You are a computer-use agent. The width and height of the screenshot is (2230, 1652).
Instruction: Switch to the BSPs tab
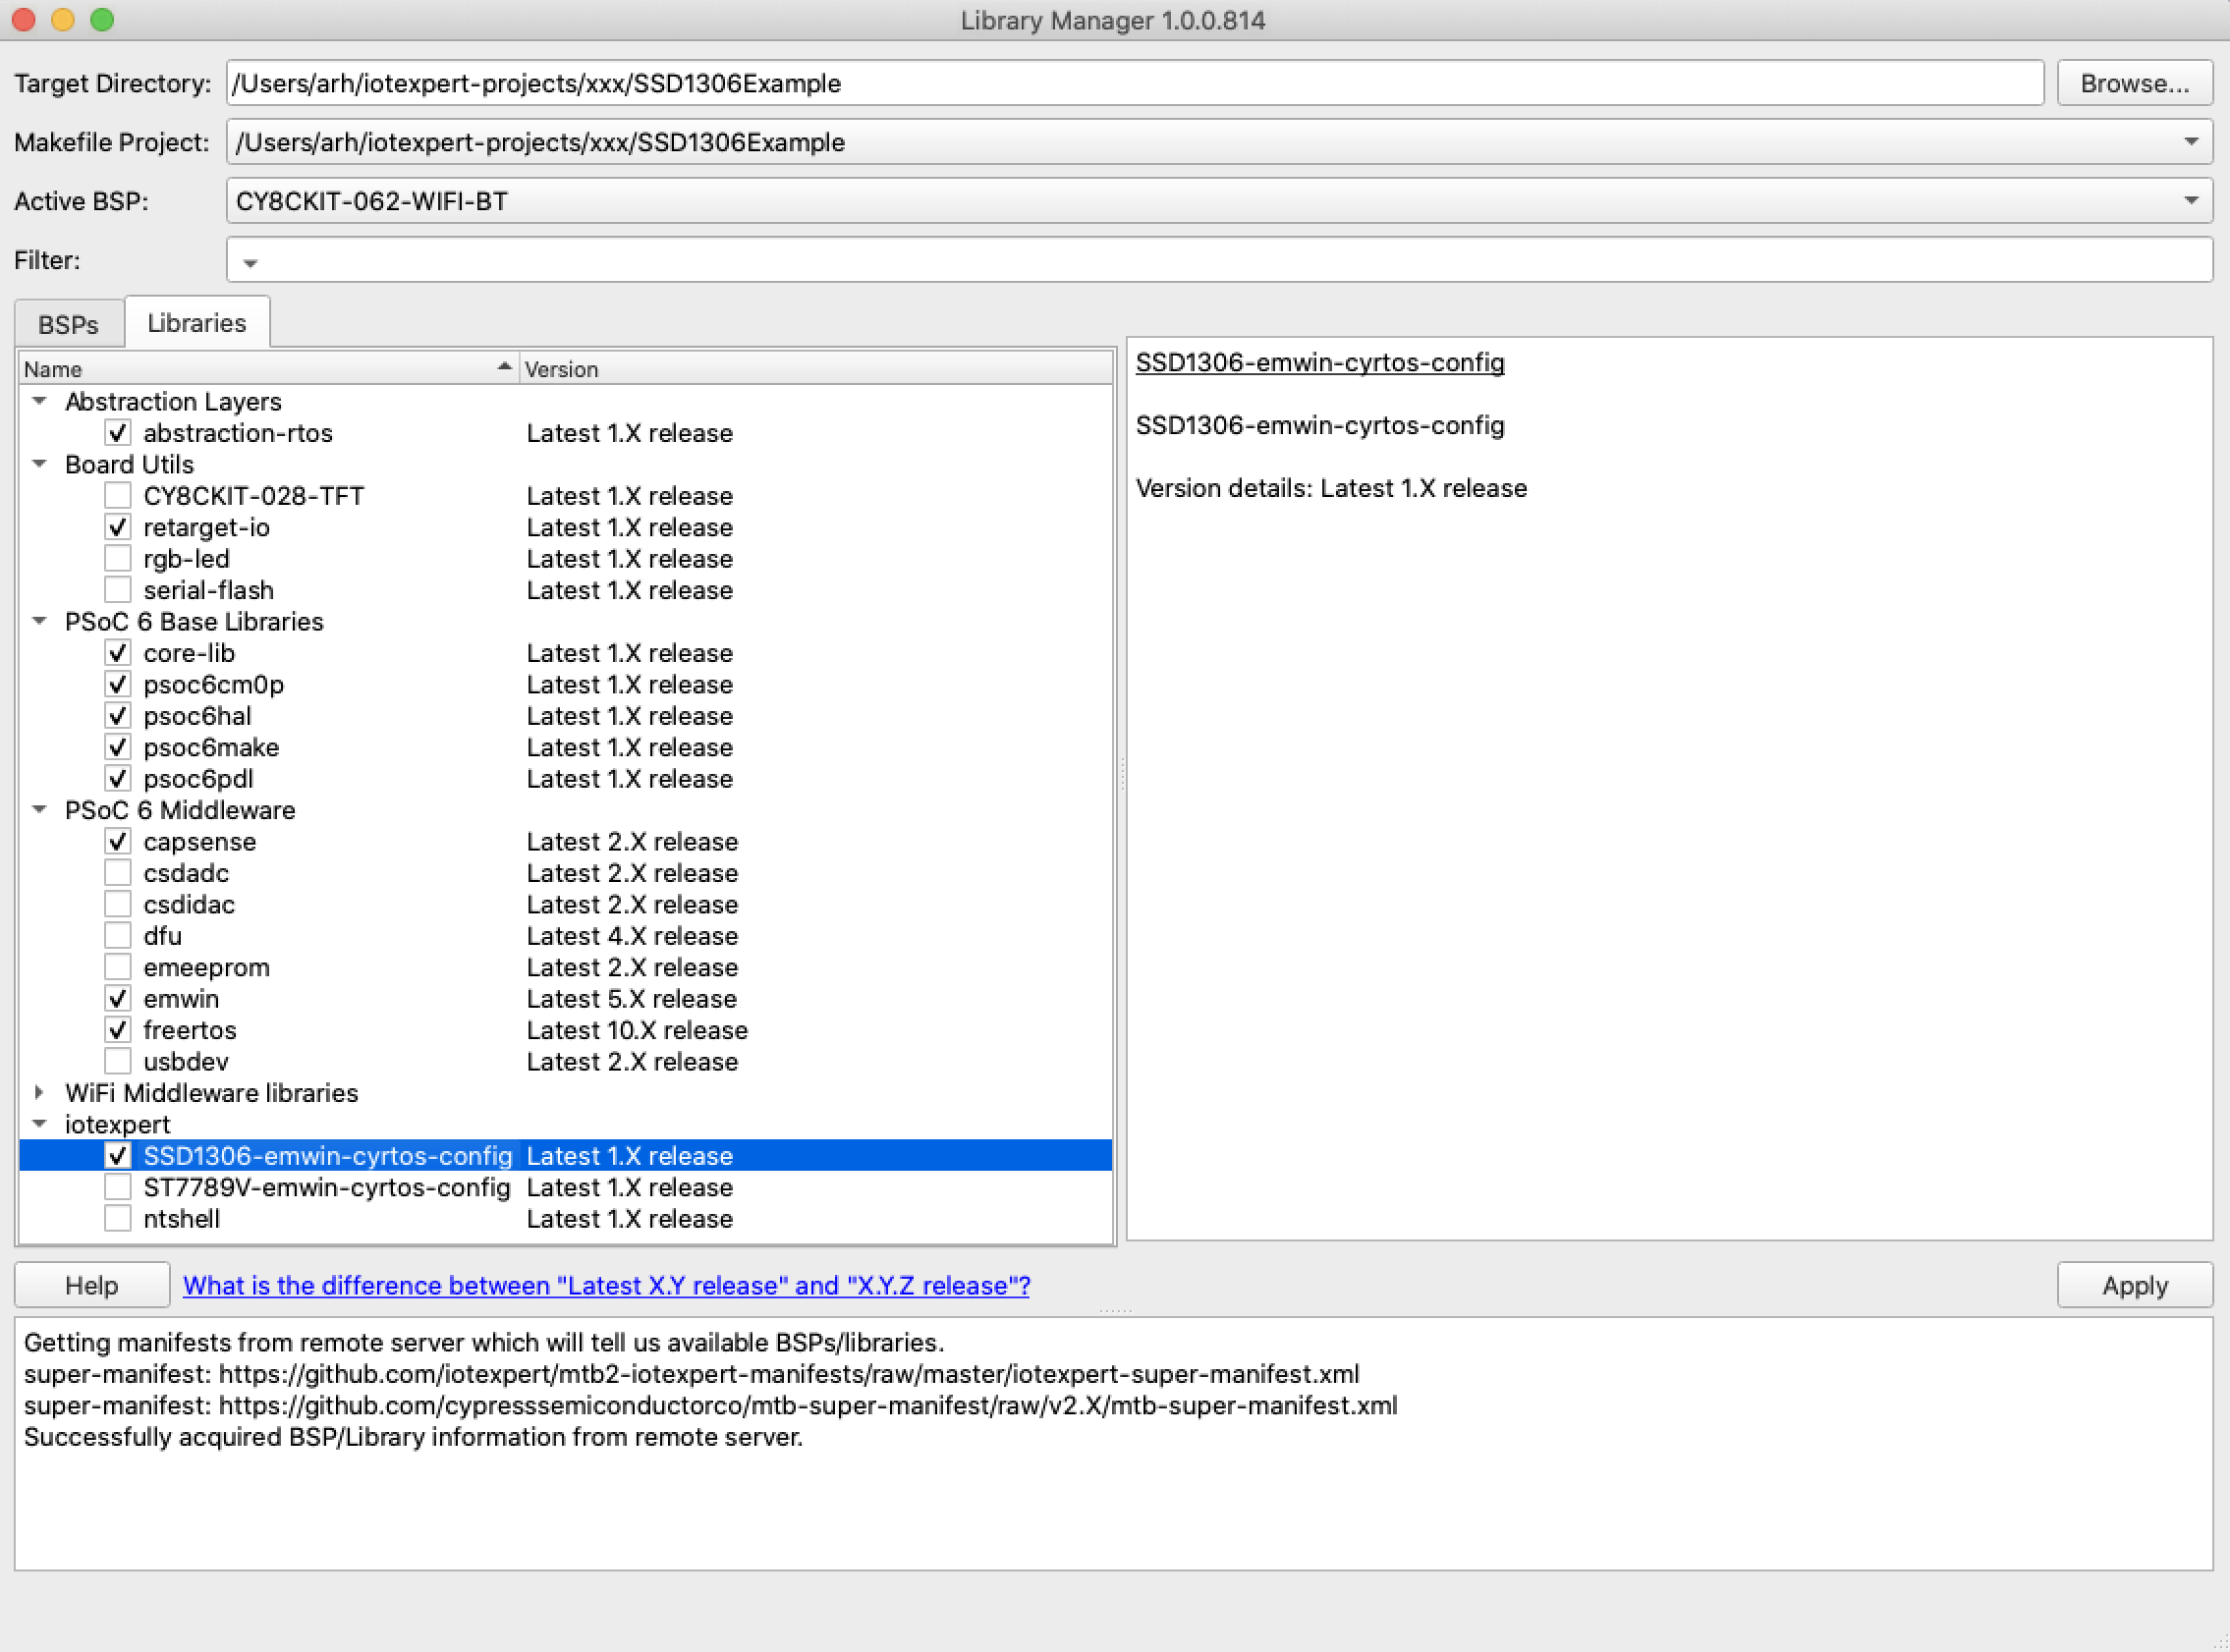(68, 324)
